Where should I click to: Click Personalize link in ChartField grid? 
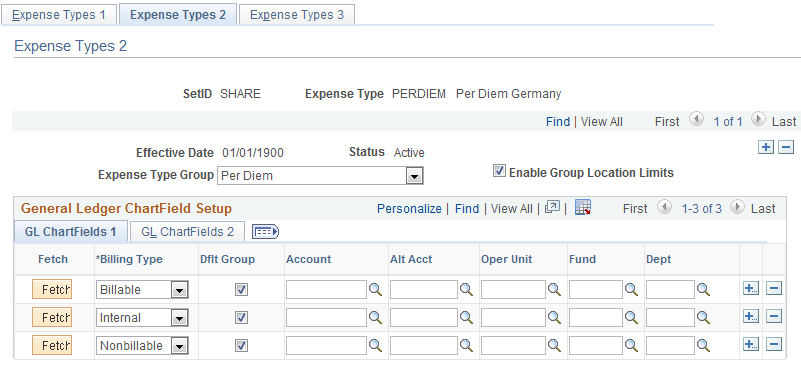(x=409, y=209)
